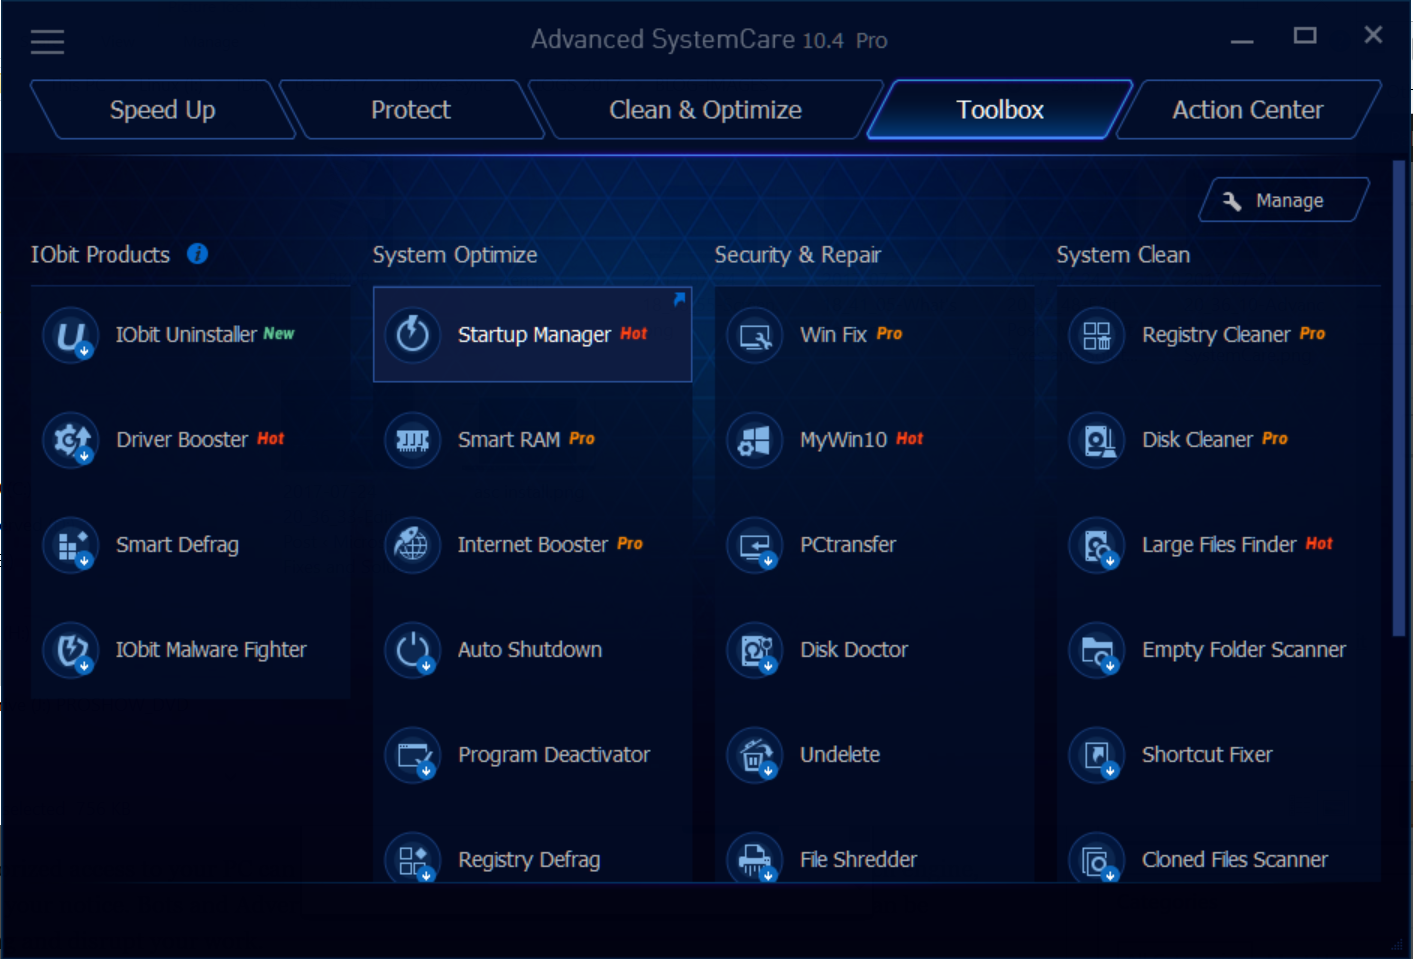Go to the Clean & Optimize tab
Viewport: 1413px width, 959px height.
[x=705, y=110]
